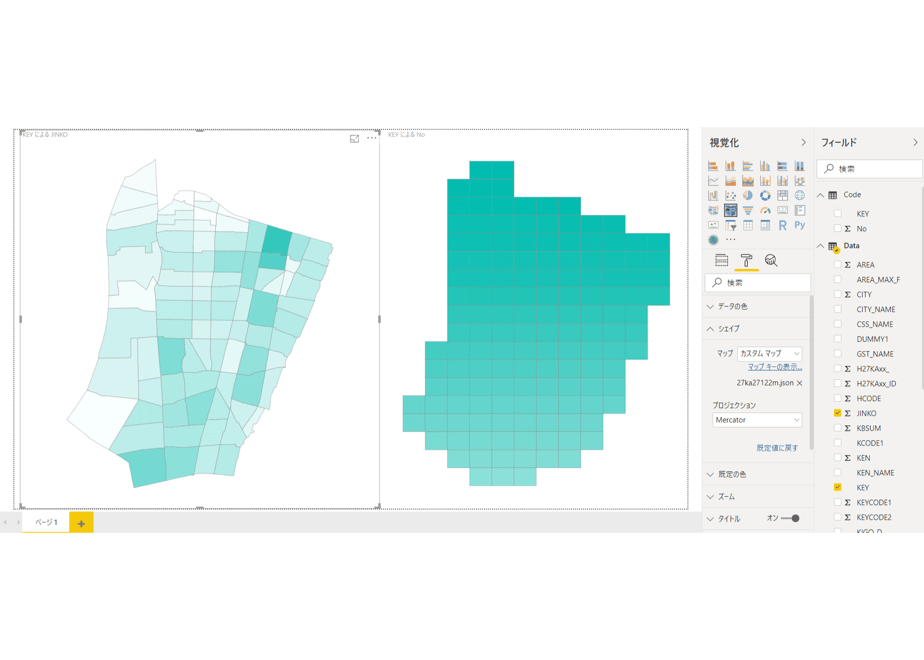The width and height of the screenshot is (924, 660).
Task: Check the CITY_NAME field checkbox
Action: 837,309
